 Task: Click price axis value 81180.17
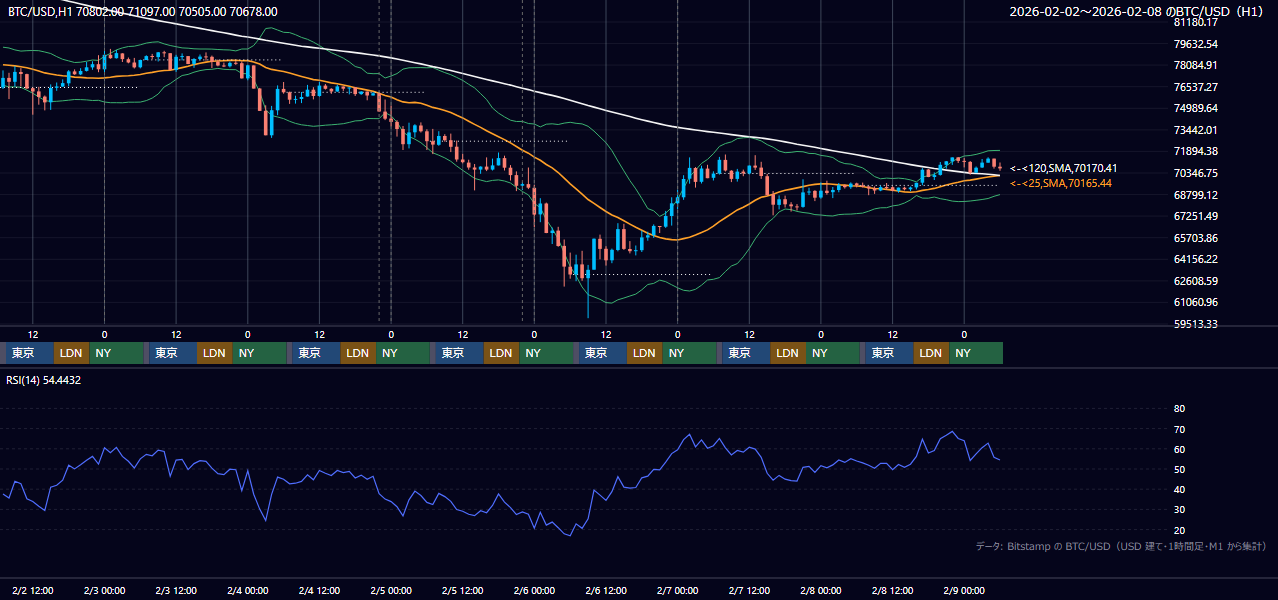click(x=1195, y=22)
